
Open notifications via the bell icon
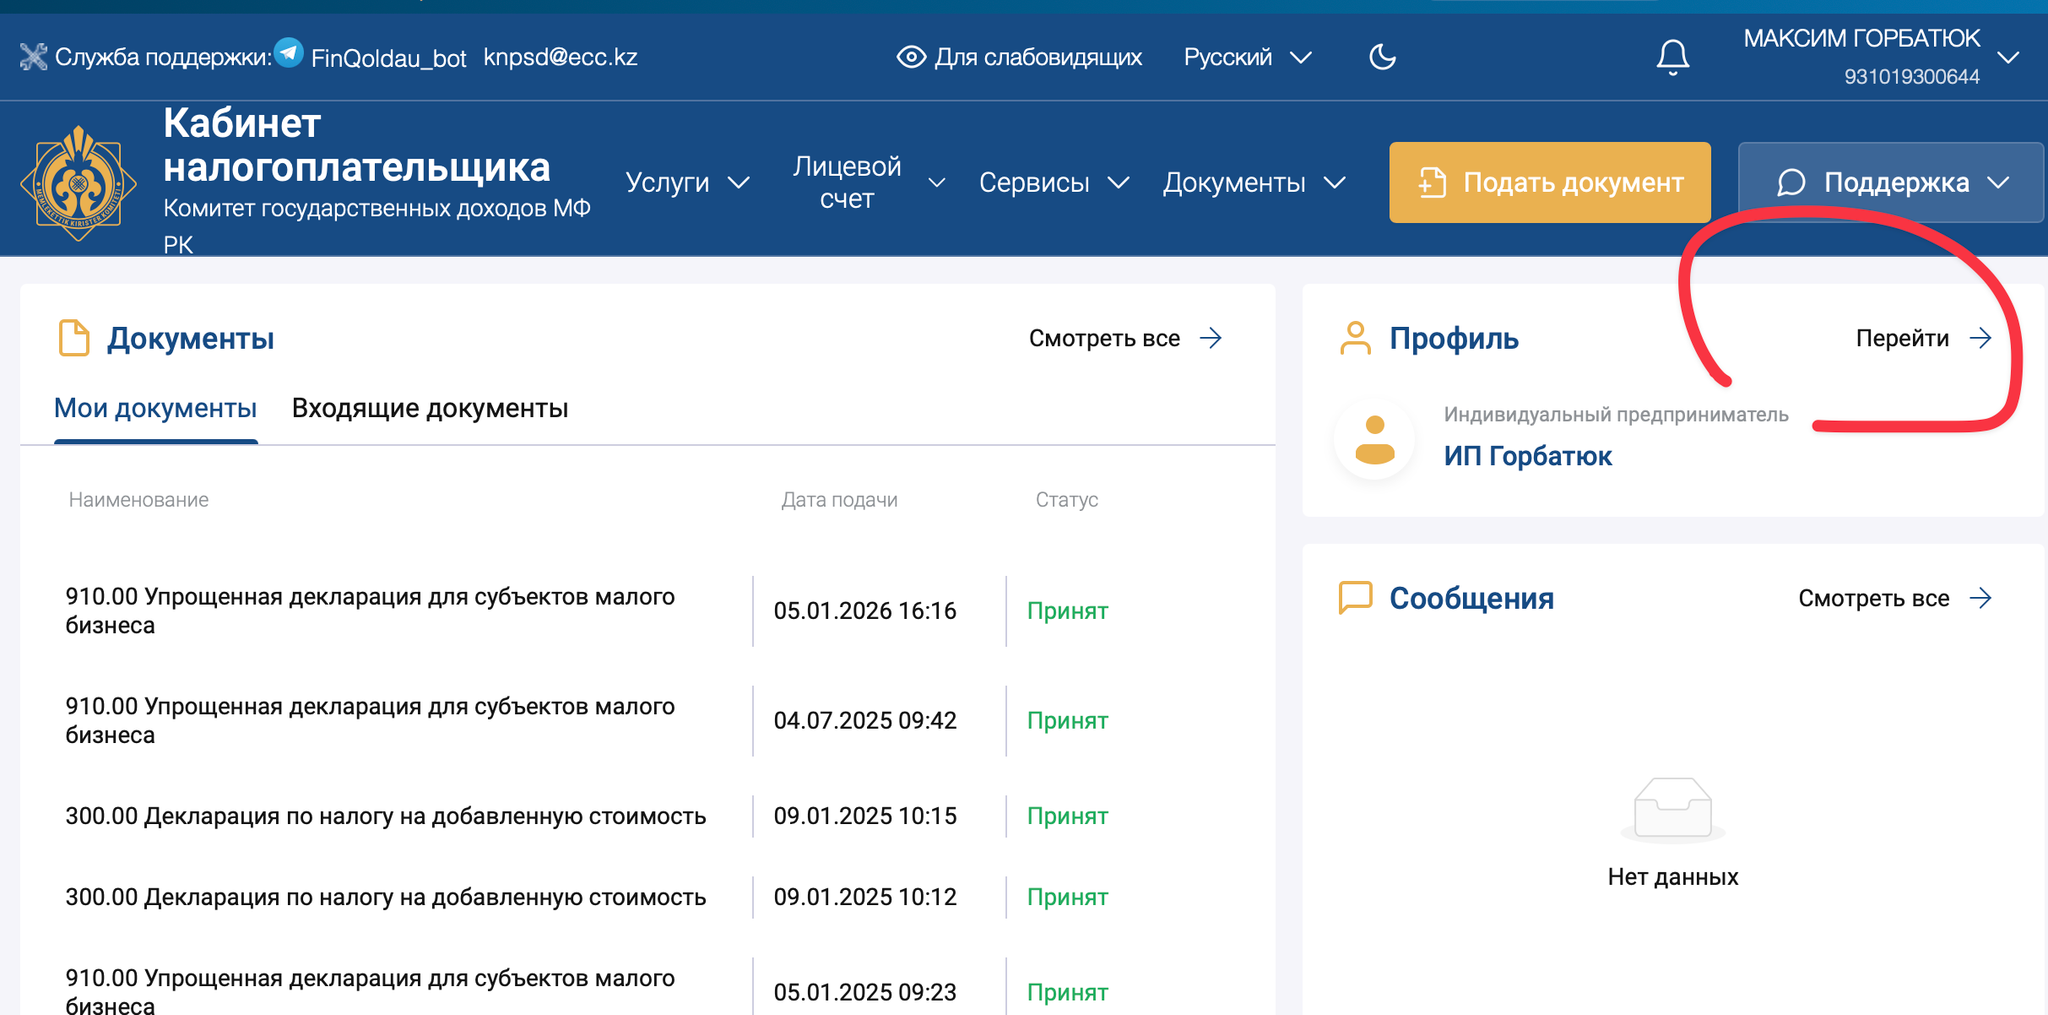tap(1673, 57)
